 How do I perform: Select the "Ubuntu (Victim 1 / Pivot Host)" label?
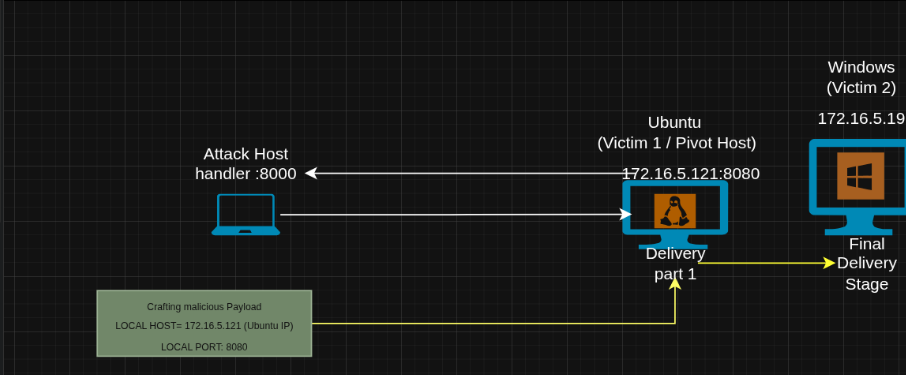click(676, 132)
